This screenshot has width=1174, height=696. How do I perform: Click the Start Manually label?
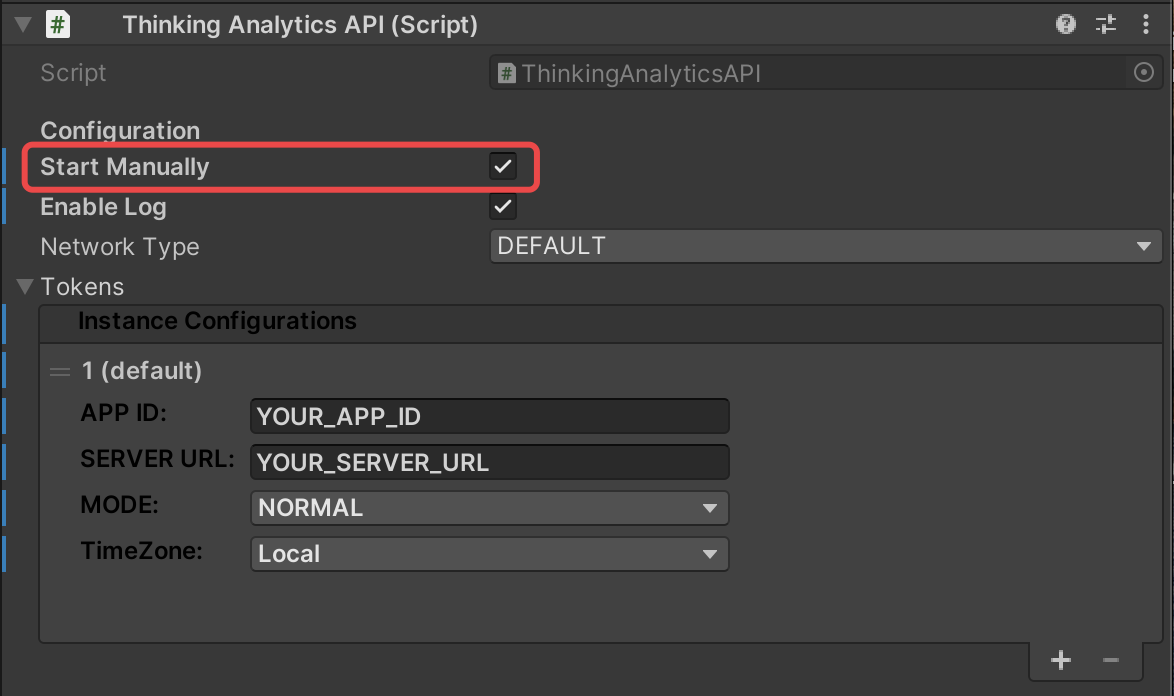[x=125, y=167]
